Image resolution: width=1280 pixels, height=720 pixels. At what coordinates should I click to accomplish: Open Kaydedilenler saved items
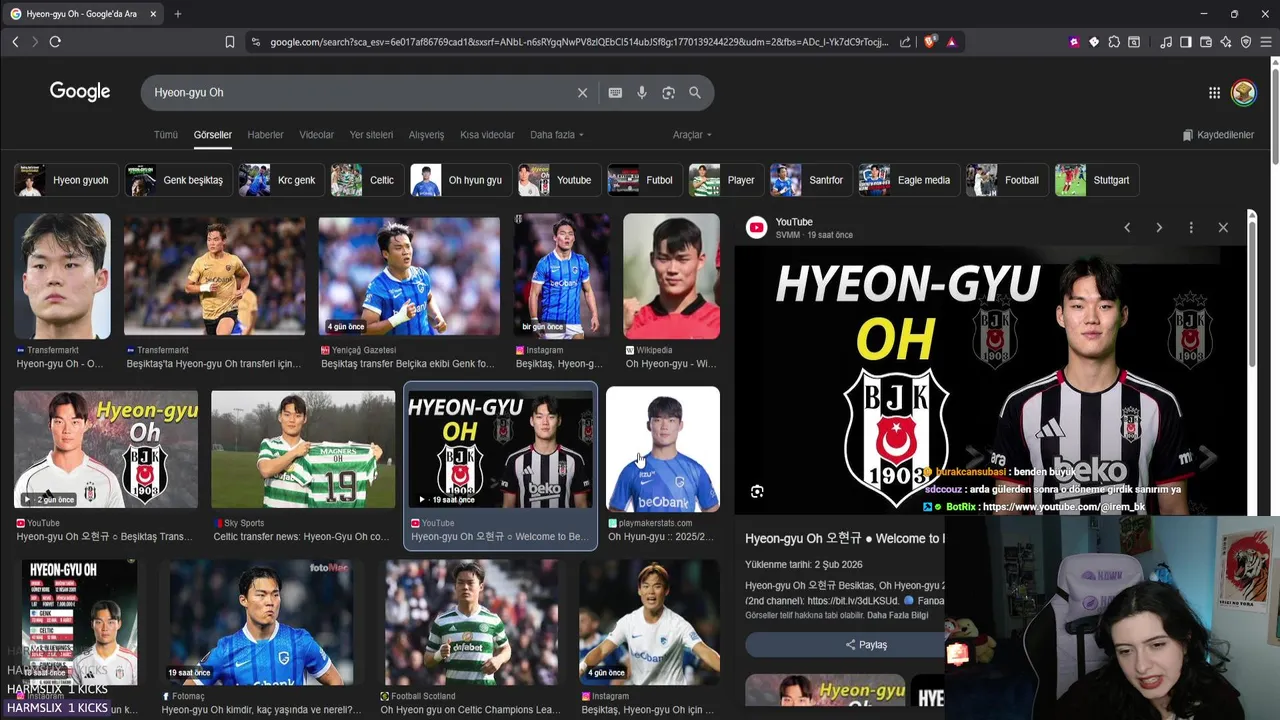pyautogui.click(x=1218, y=135)
